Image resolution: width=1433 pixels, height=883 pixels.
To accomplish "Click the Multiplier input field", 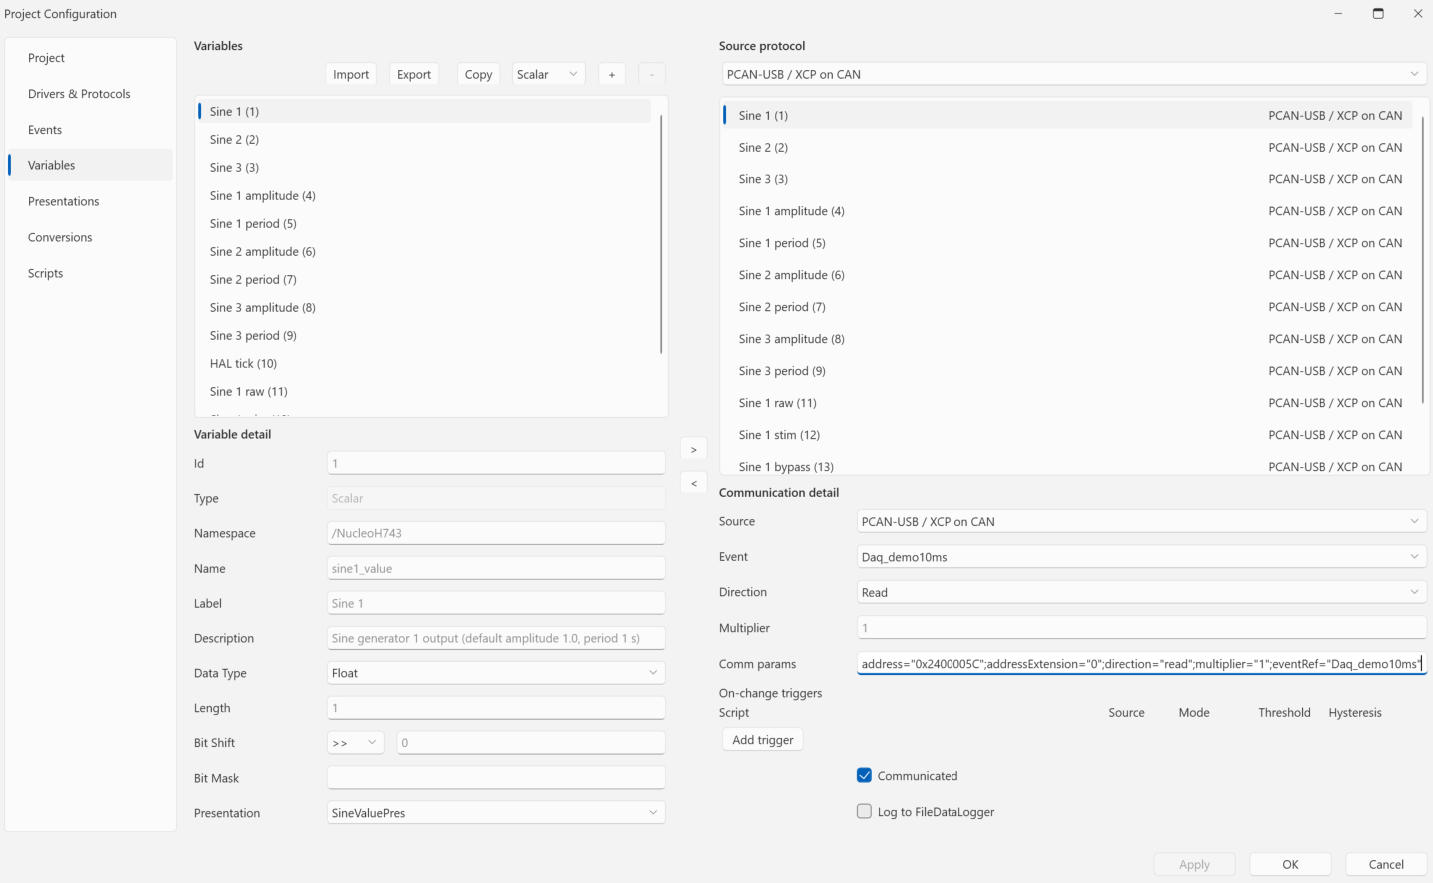I will [x=1142, y=628].
